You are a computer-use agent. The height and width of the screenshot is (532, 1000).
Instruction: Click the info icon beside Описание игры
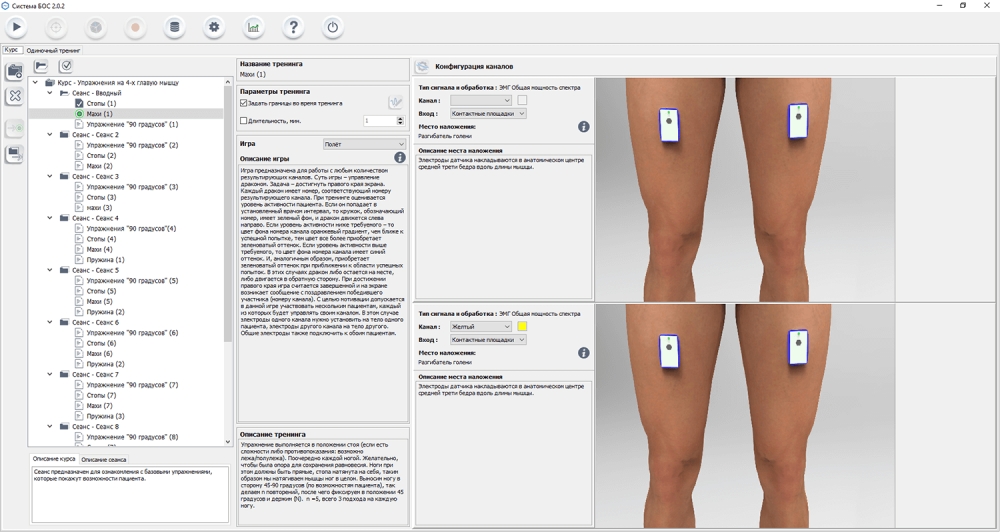pos(400,158)
